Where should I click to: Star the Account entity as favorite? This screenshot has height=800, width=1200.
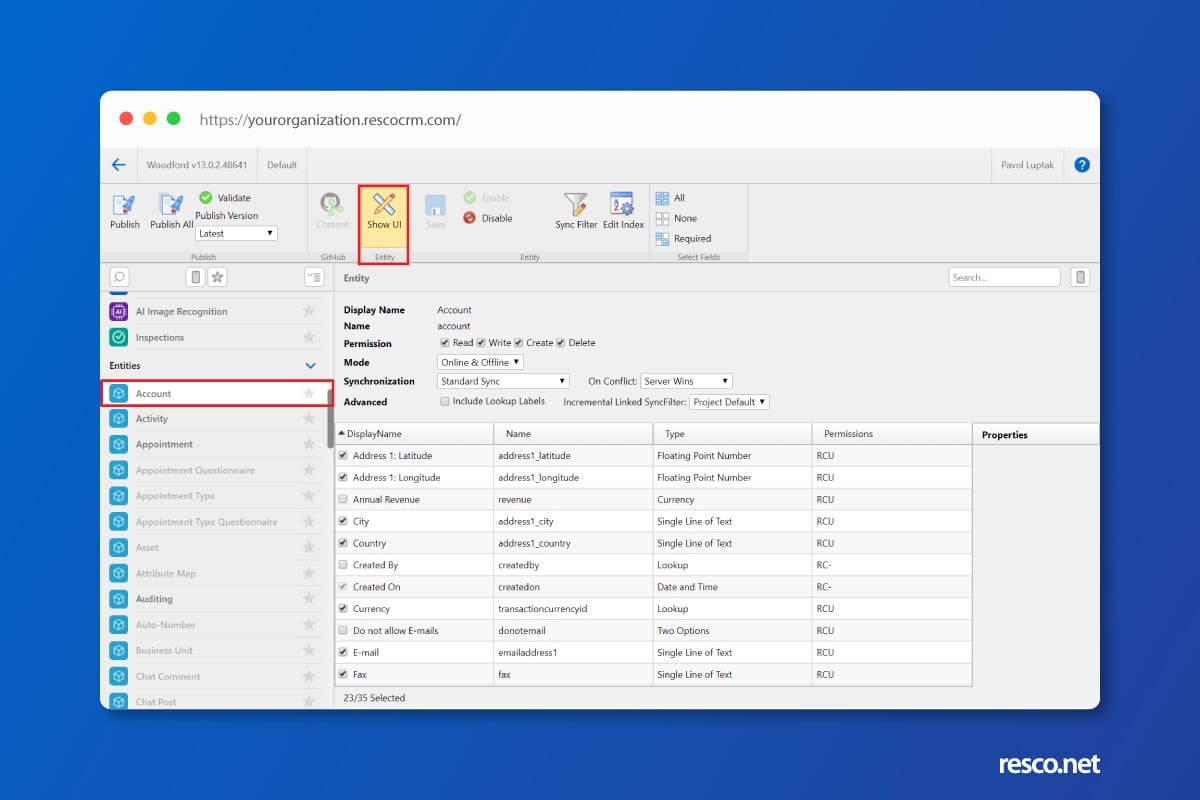[309, 394]
